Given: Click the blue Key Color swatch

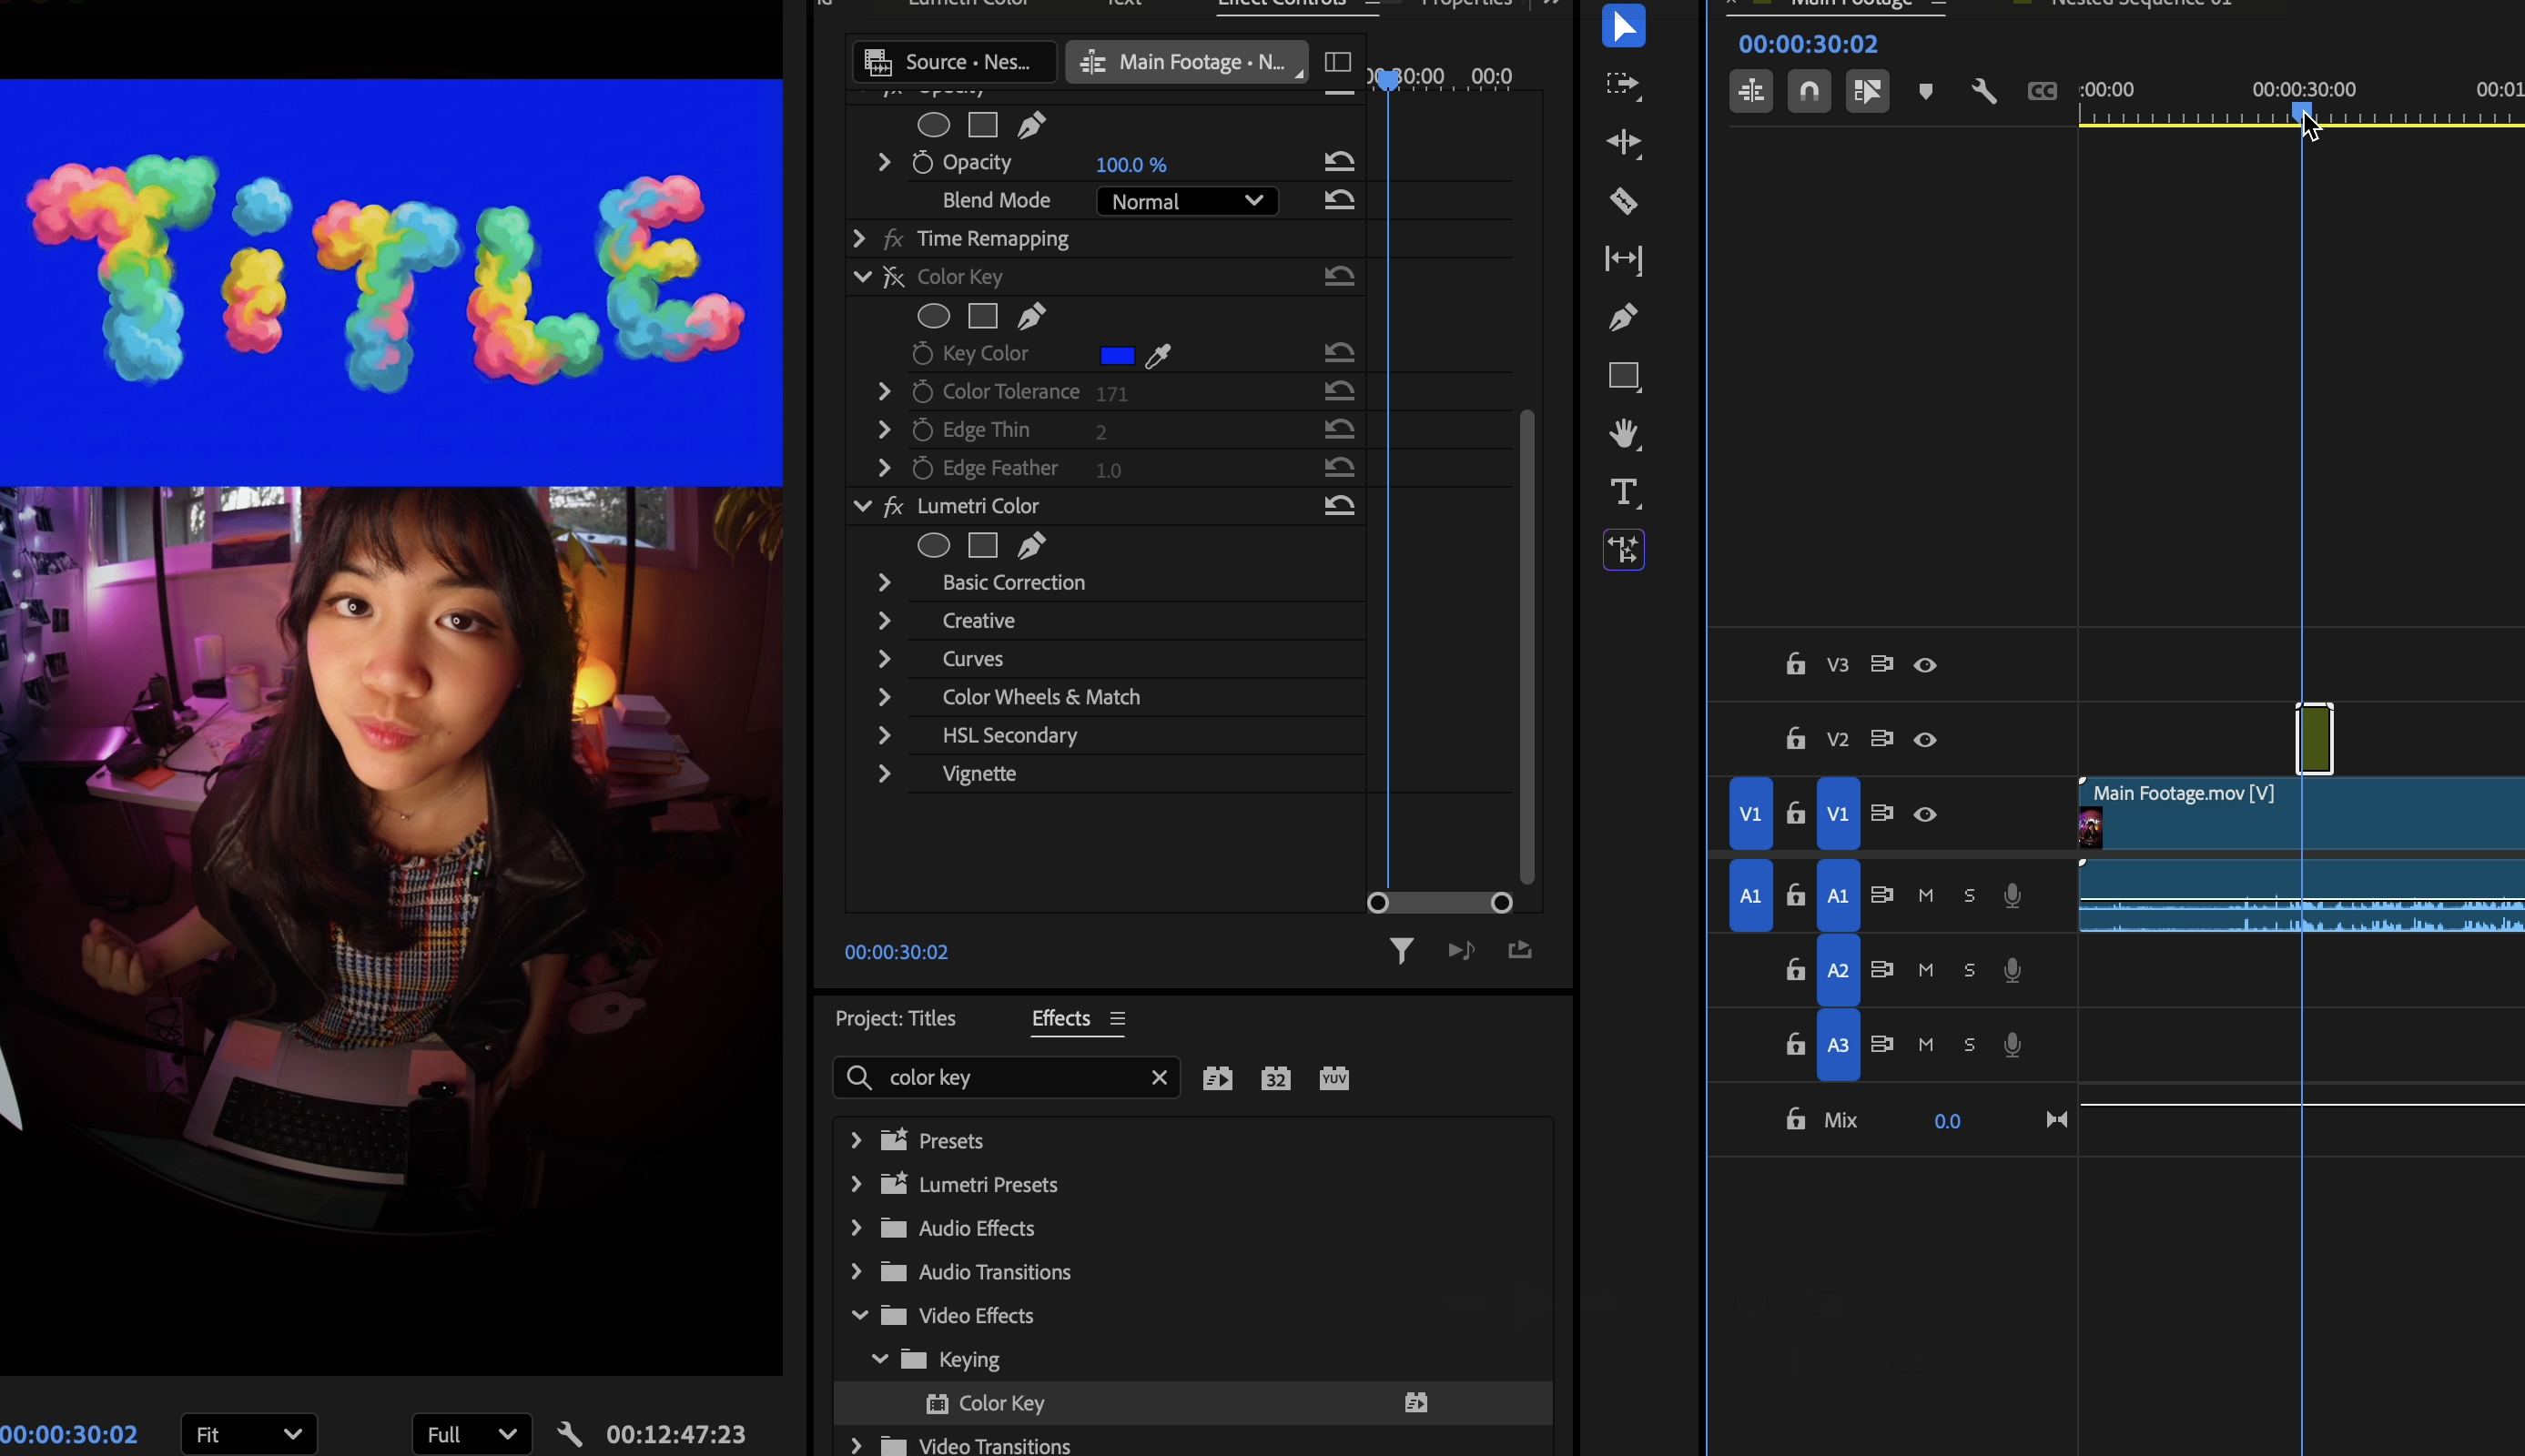Looking at the screenshot, I should pos(1118,355).
